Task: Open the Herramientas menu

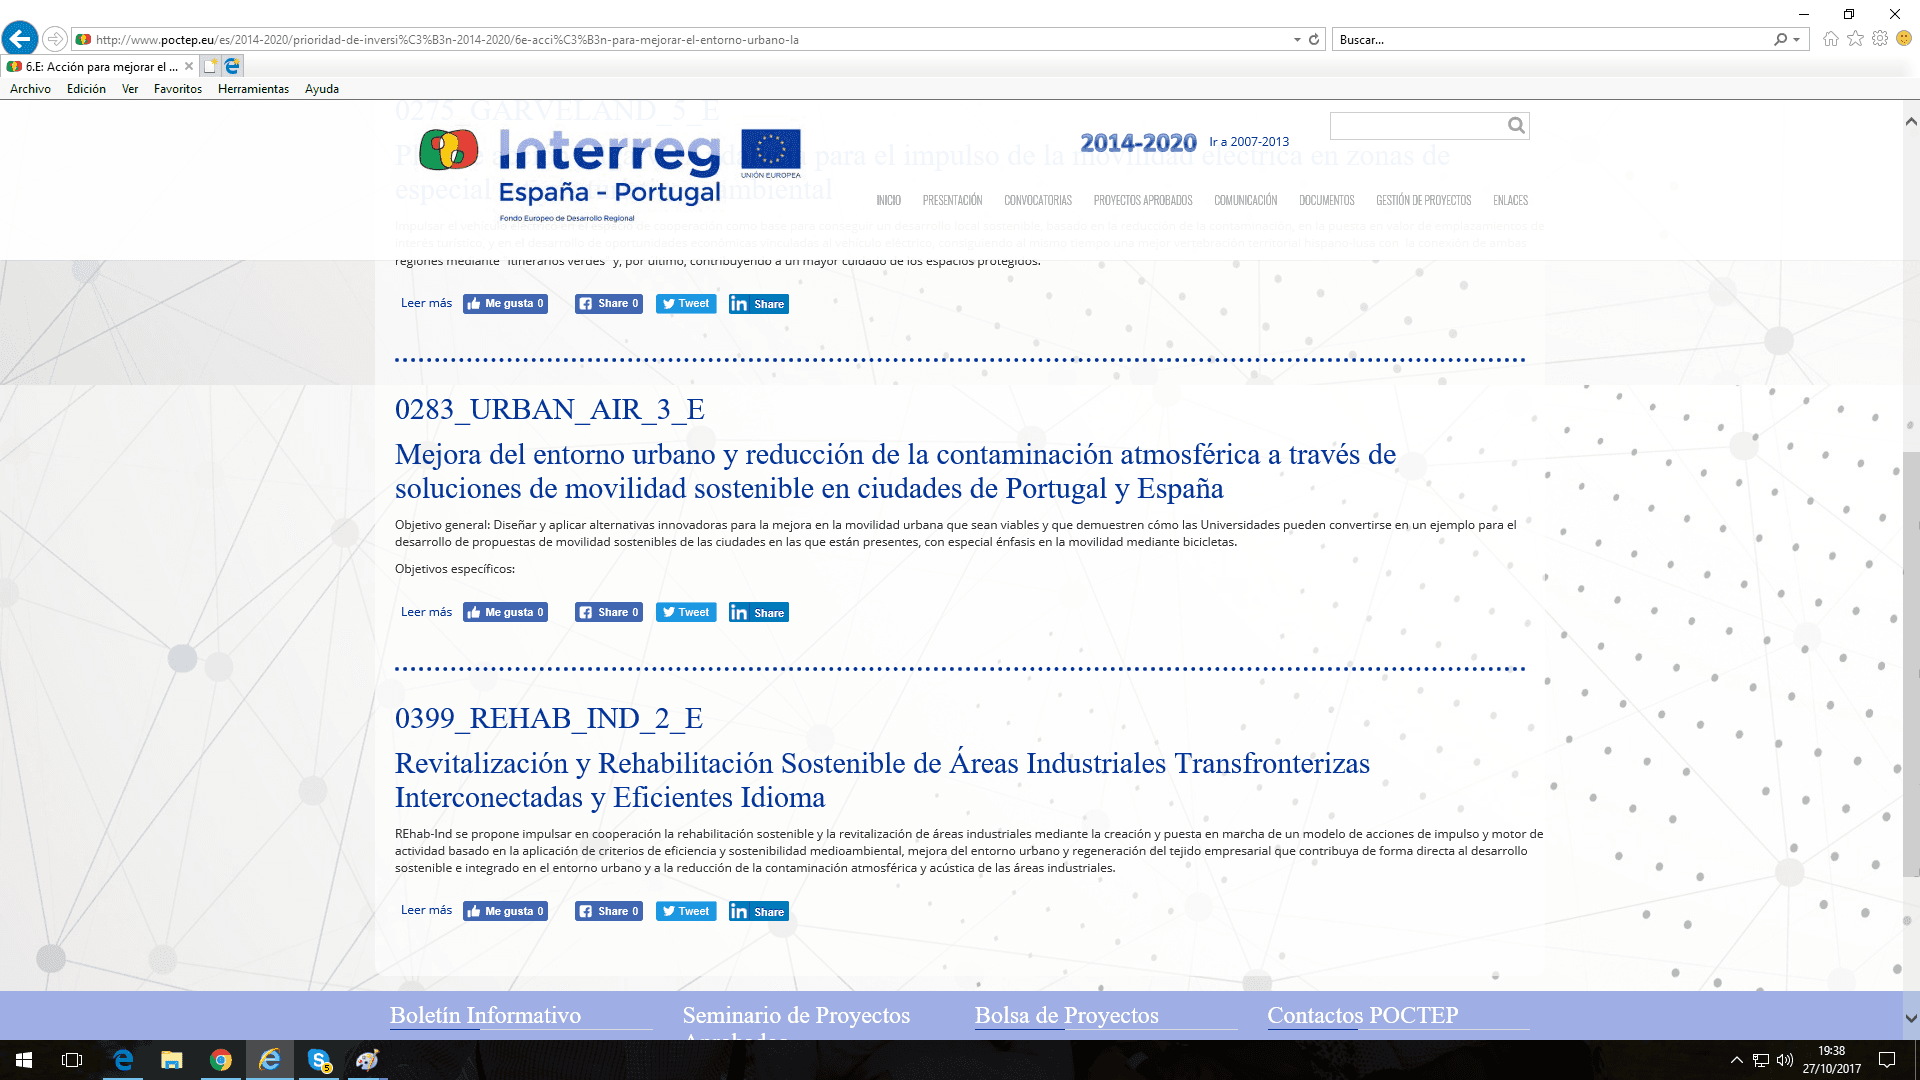Action: click(253, 89)
